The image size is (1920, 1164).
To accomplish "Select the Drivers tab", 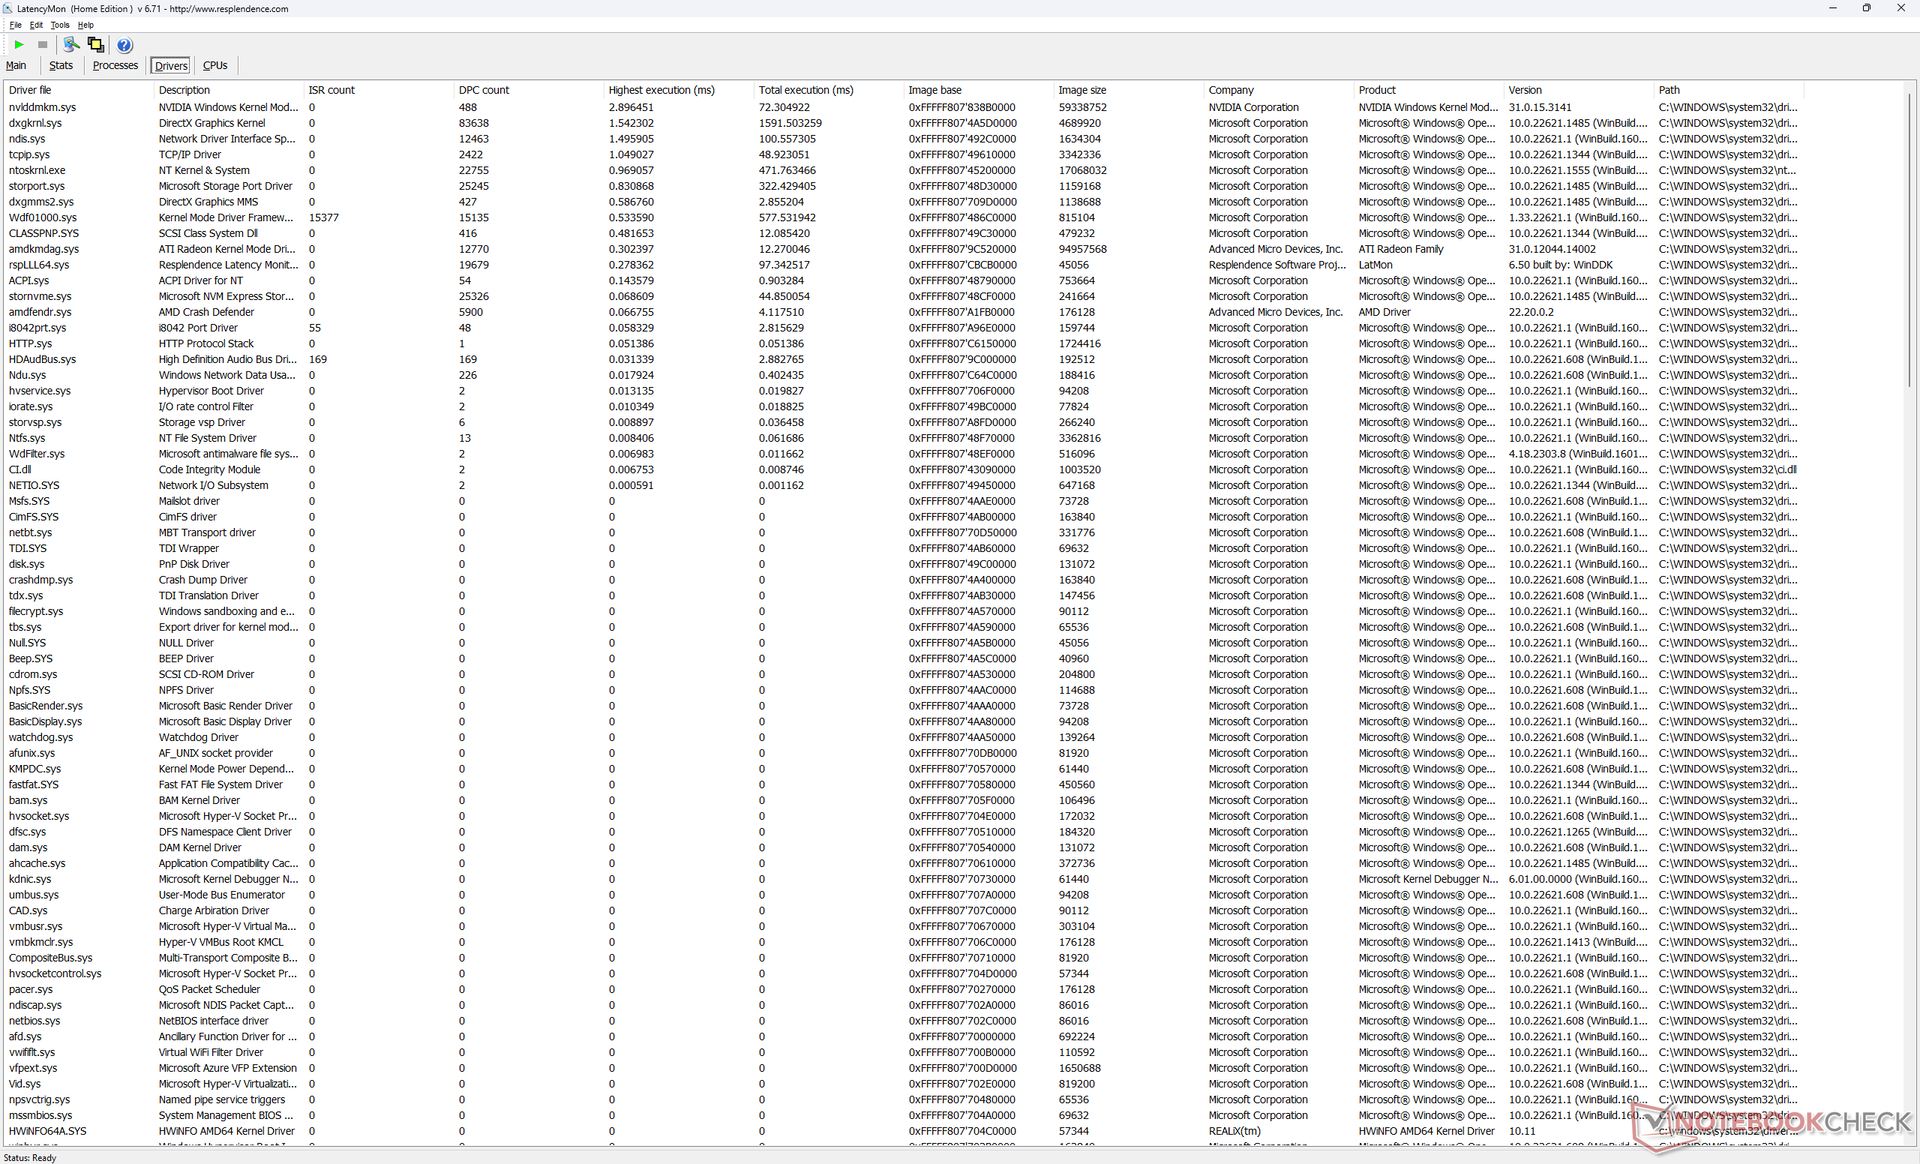I will (171, 66).
